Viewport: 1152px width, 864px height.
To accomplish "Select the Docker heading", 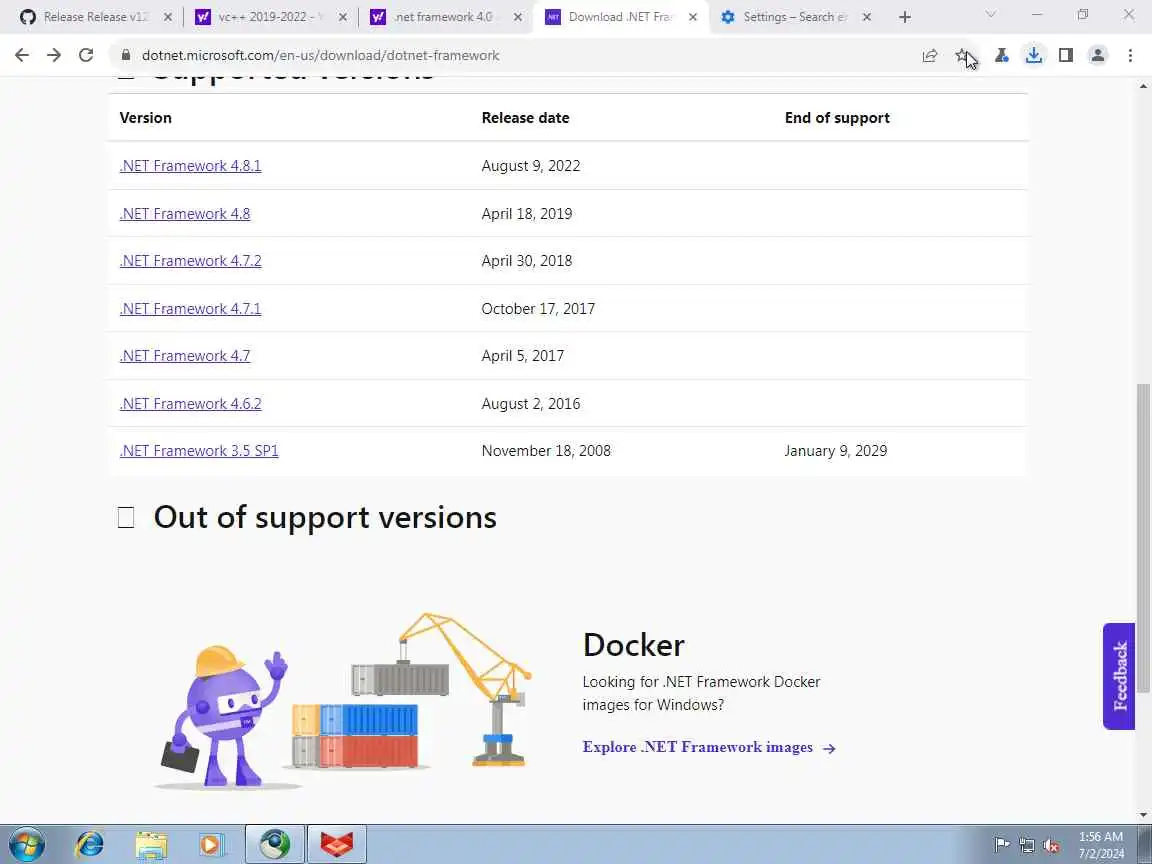I will pyautogui.click(x=633, y=645).
